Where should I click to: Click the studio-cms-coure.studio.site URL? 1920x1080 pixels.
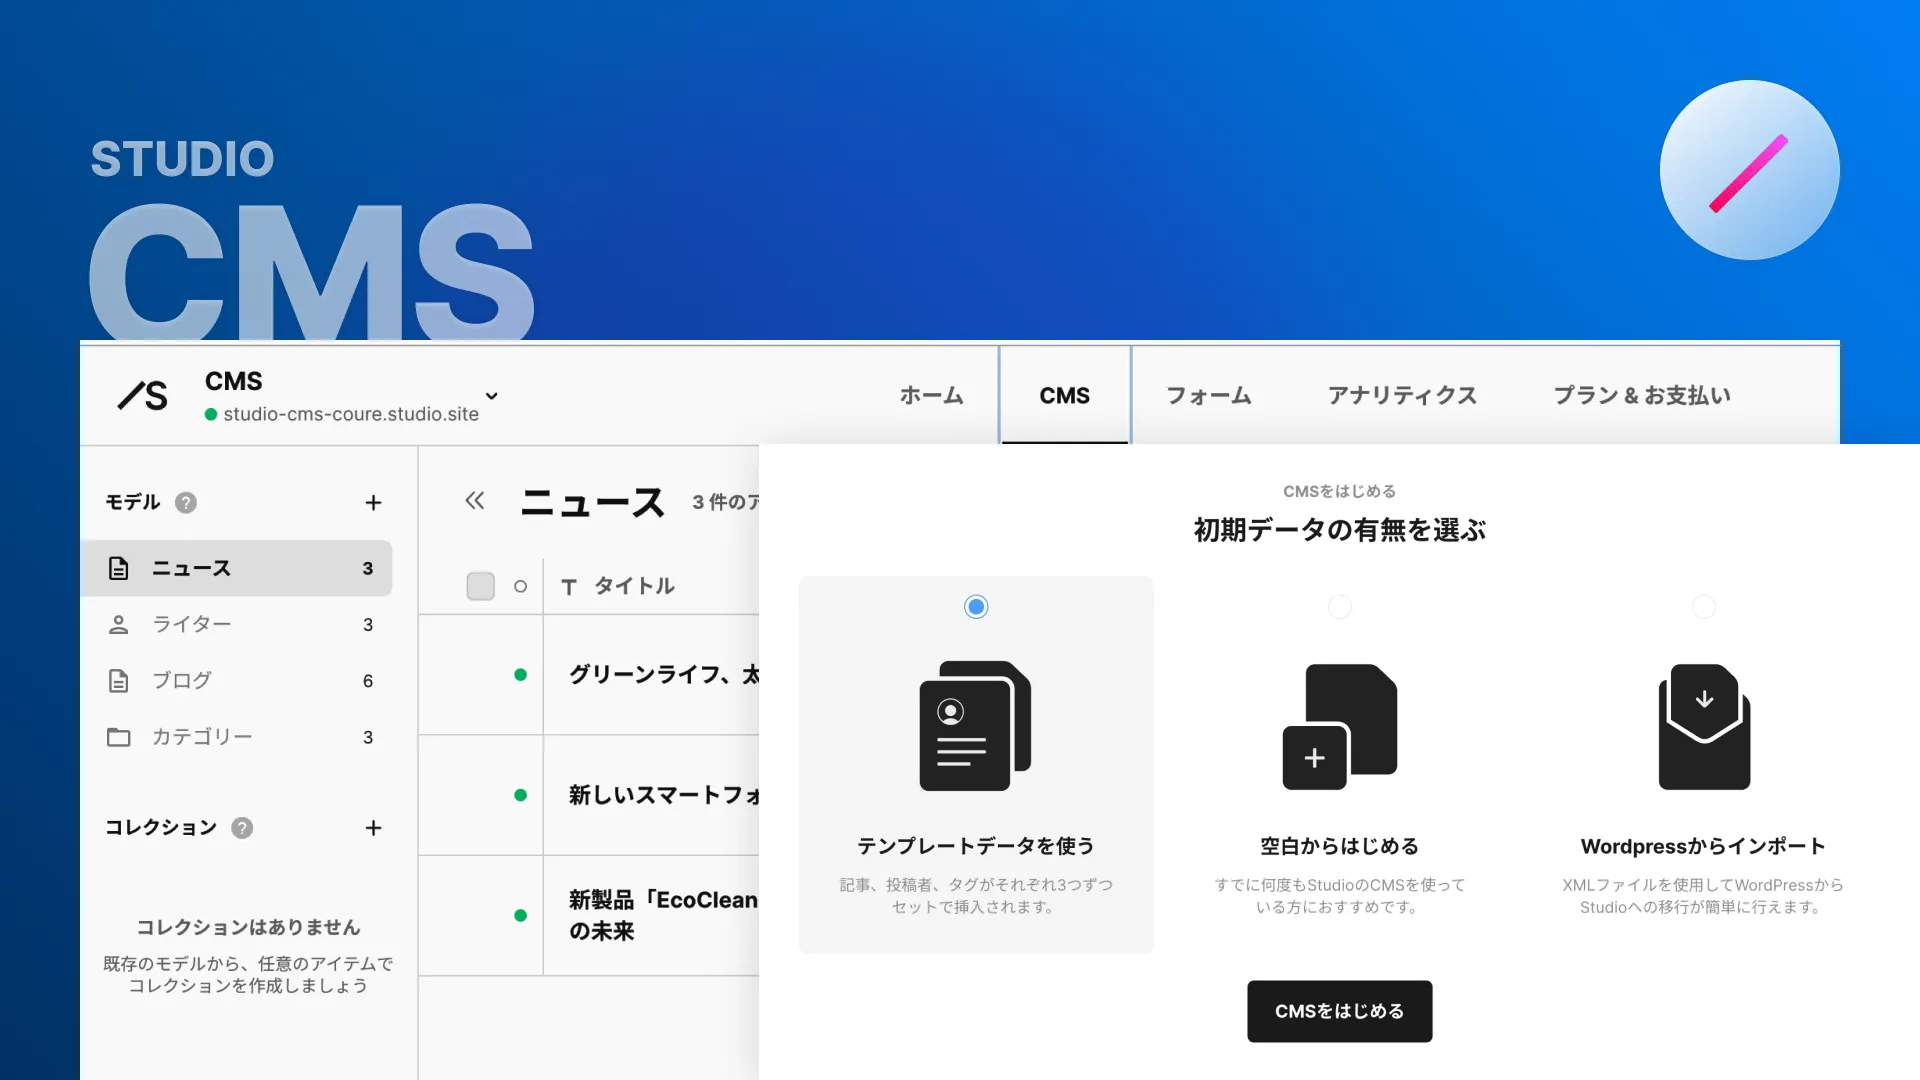[351, 414]
